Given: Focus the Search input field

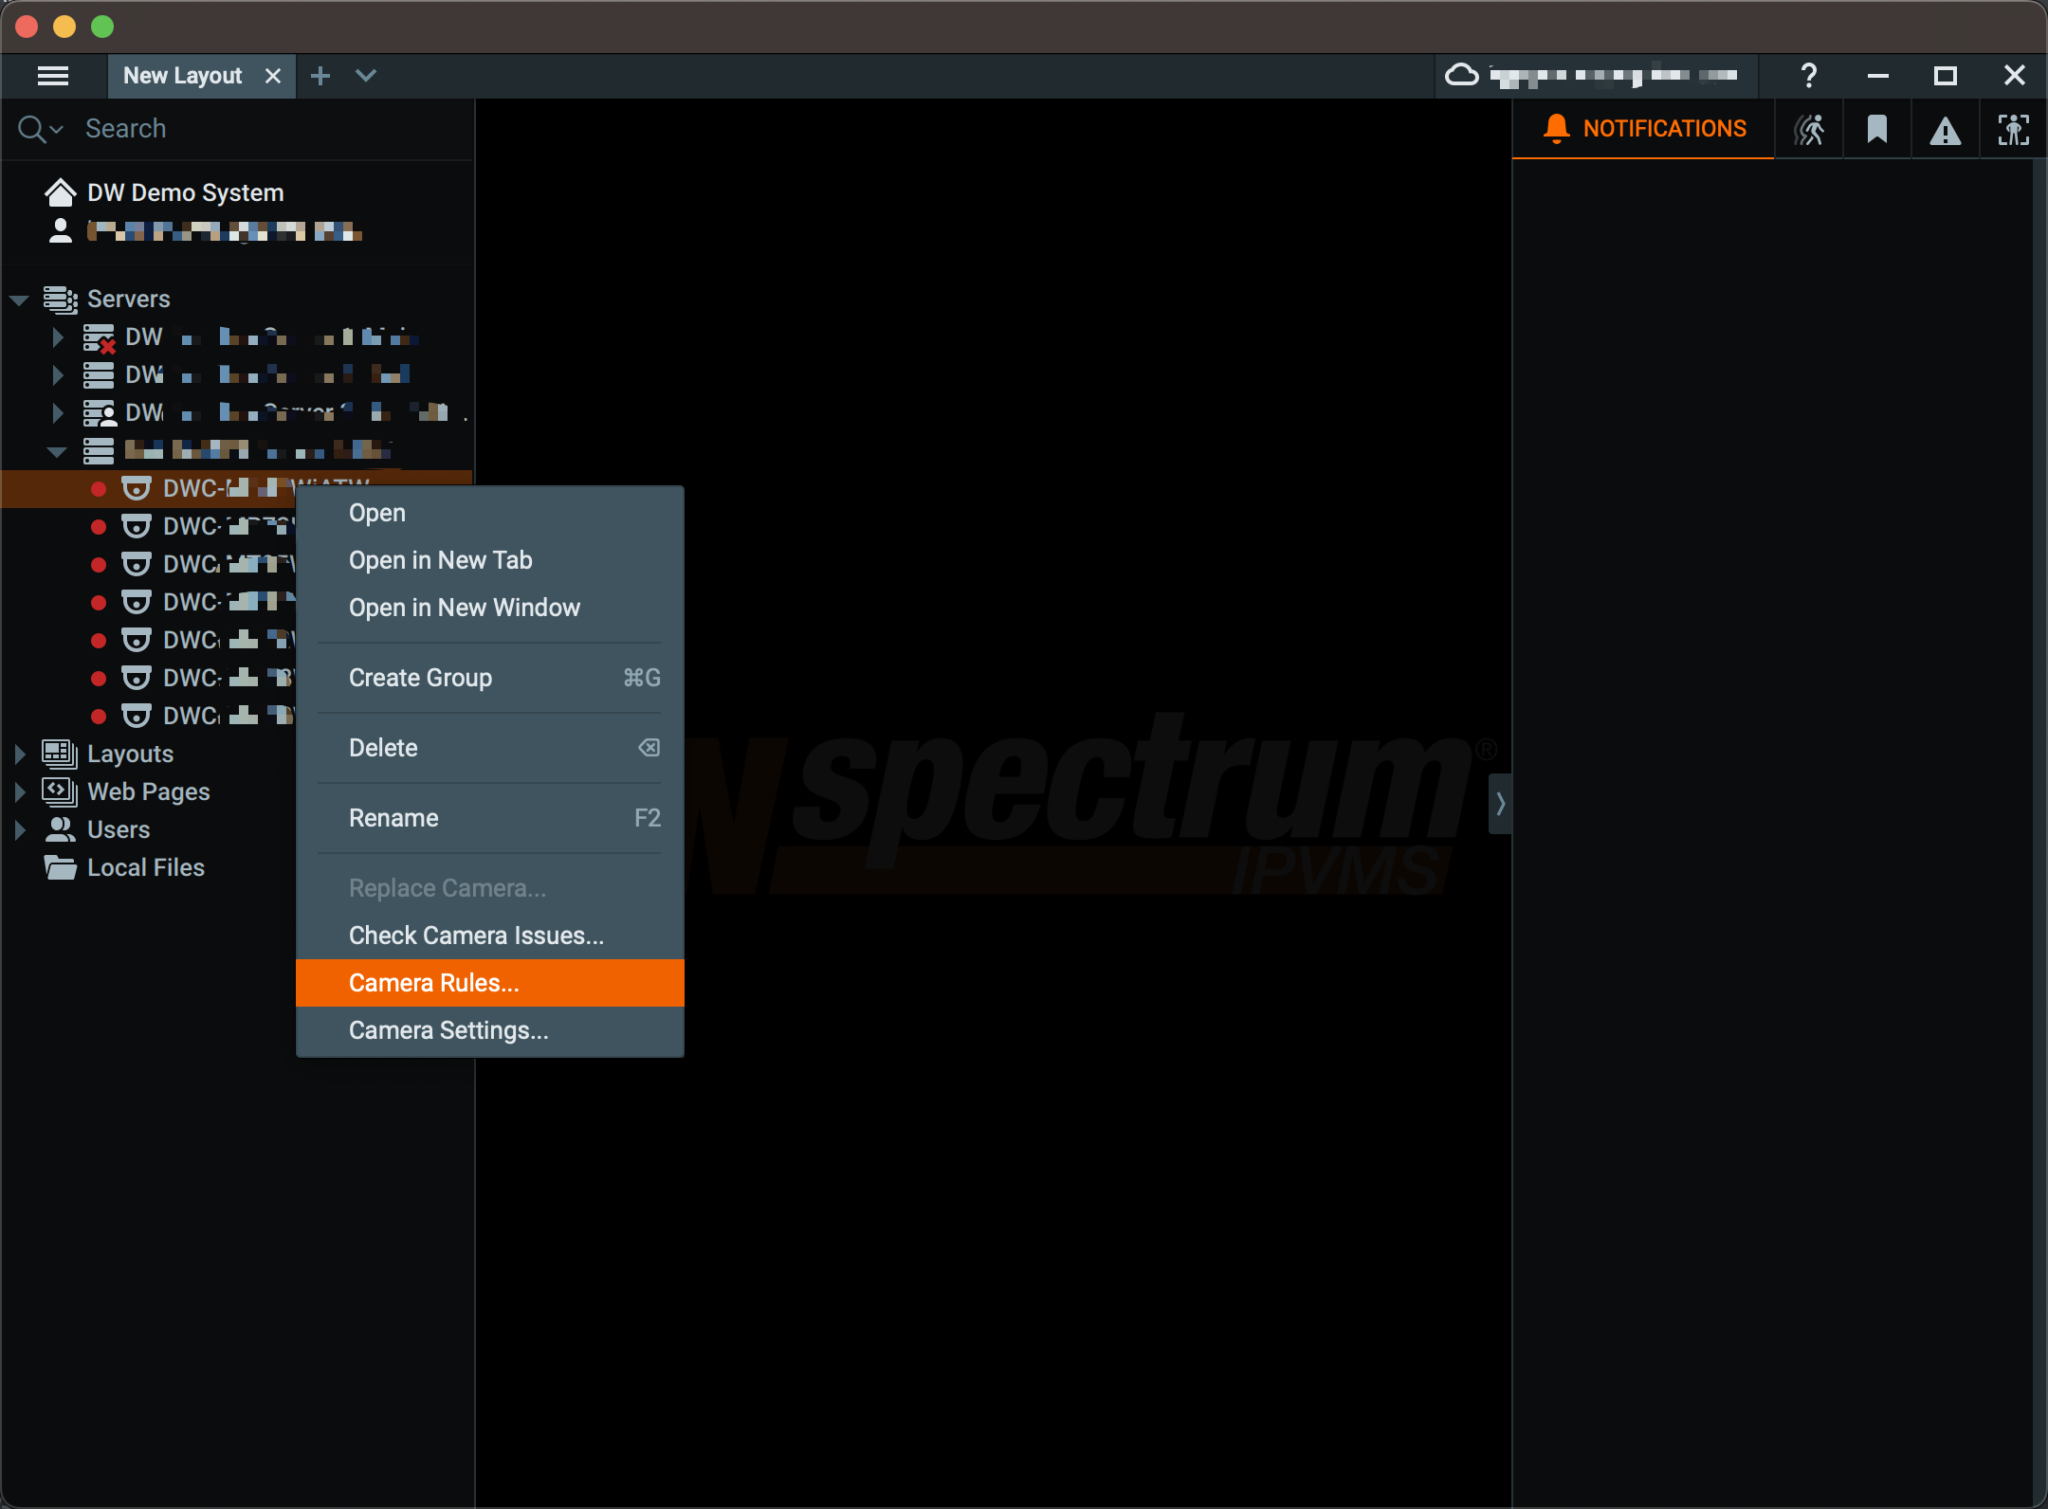Looking at the screenshot, I should (x=270, y=129).
